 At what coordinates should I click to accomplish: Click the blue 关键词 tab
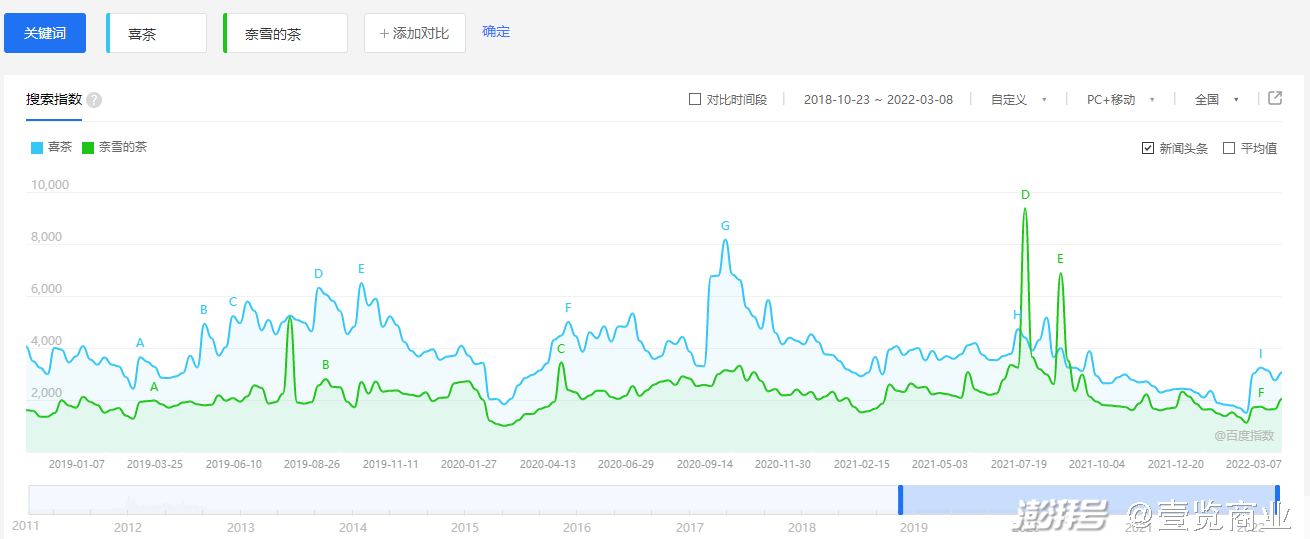click(45, 33)
